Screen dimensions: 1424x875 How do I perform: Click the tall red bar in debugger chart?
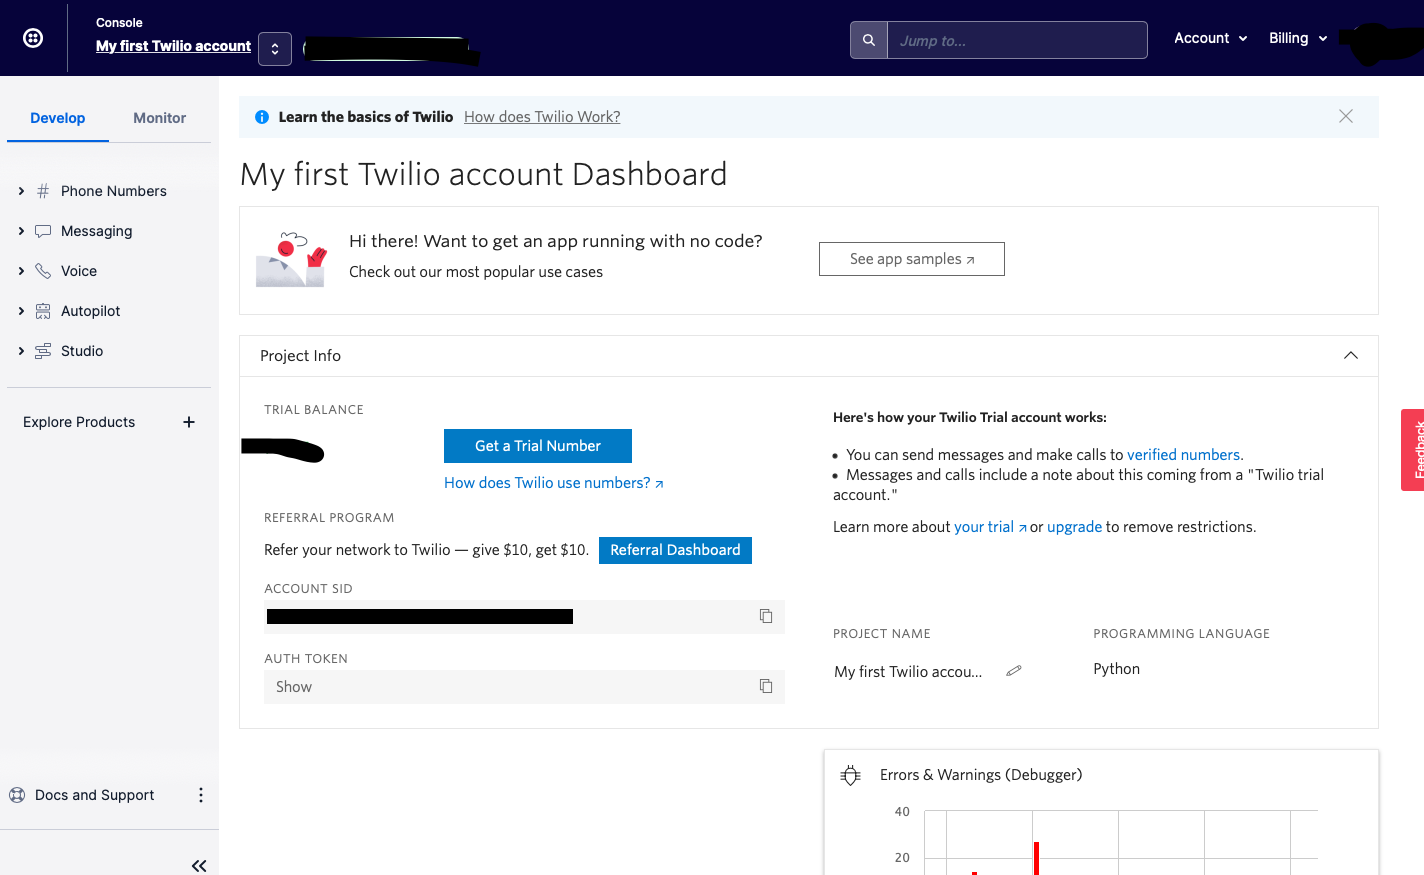coord(1036,858)
